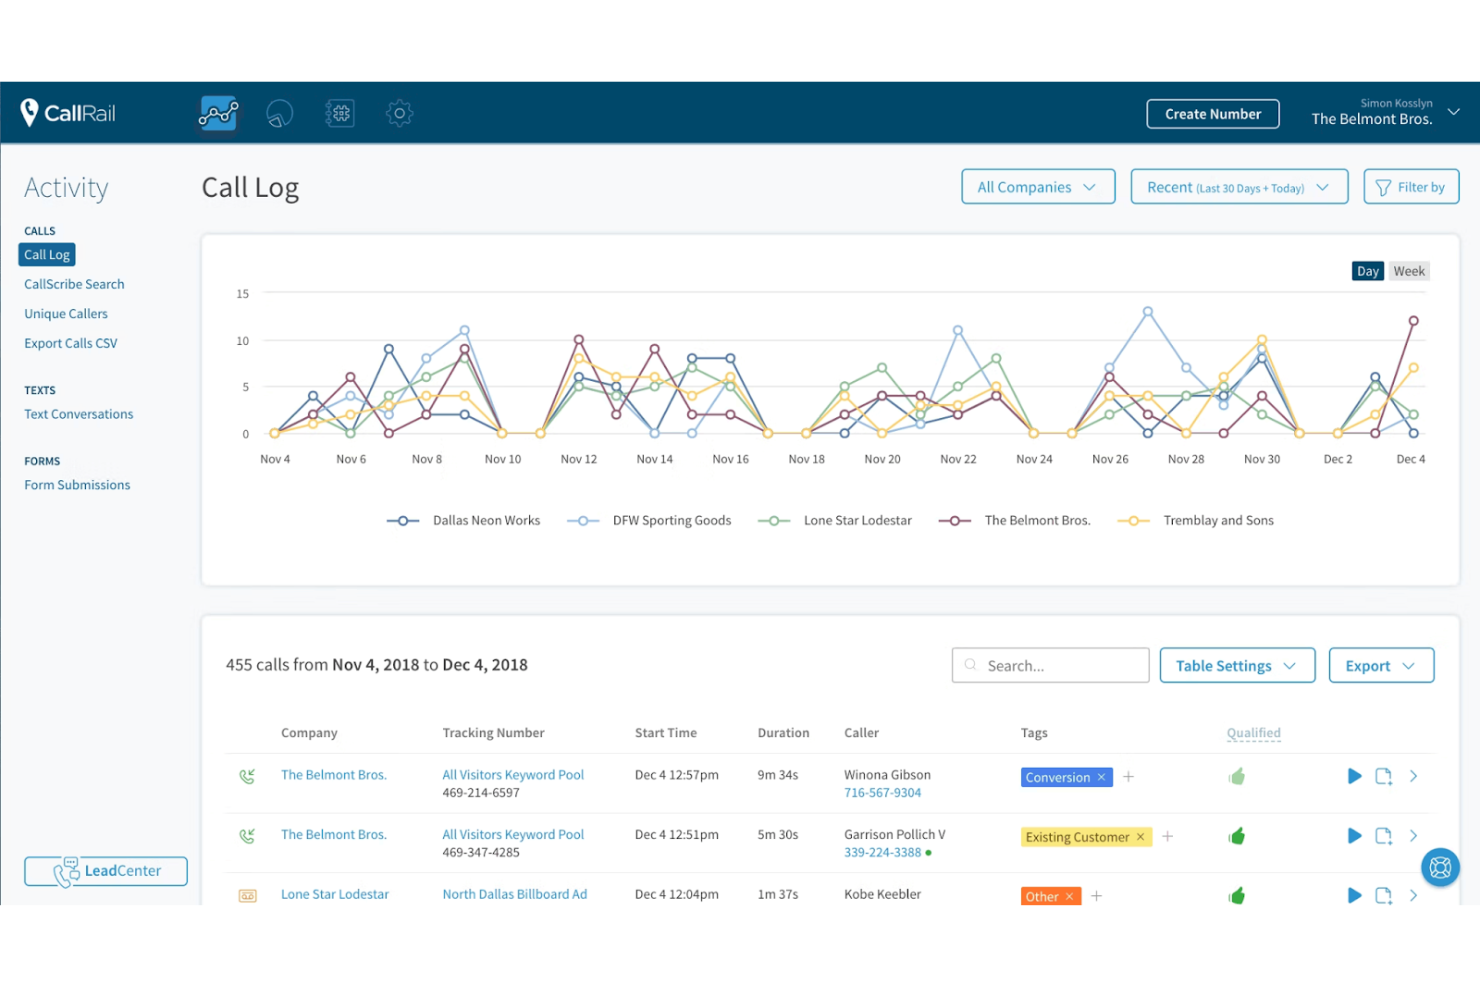
Task: Play the Winona Gibson call recording
Action: (1354, 776)
